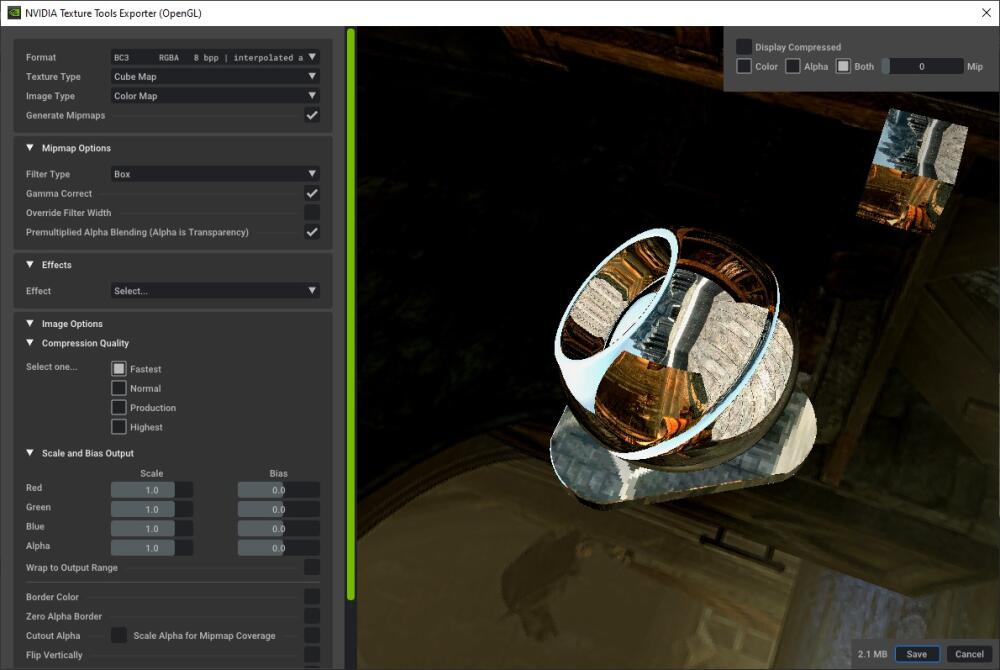
Task: Collapse the Effects section
Action: tap(30, 265)
